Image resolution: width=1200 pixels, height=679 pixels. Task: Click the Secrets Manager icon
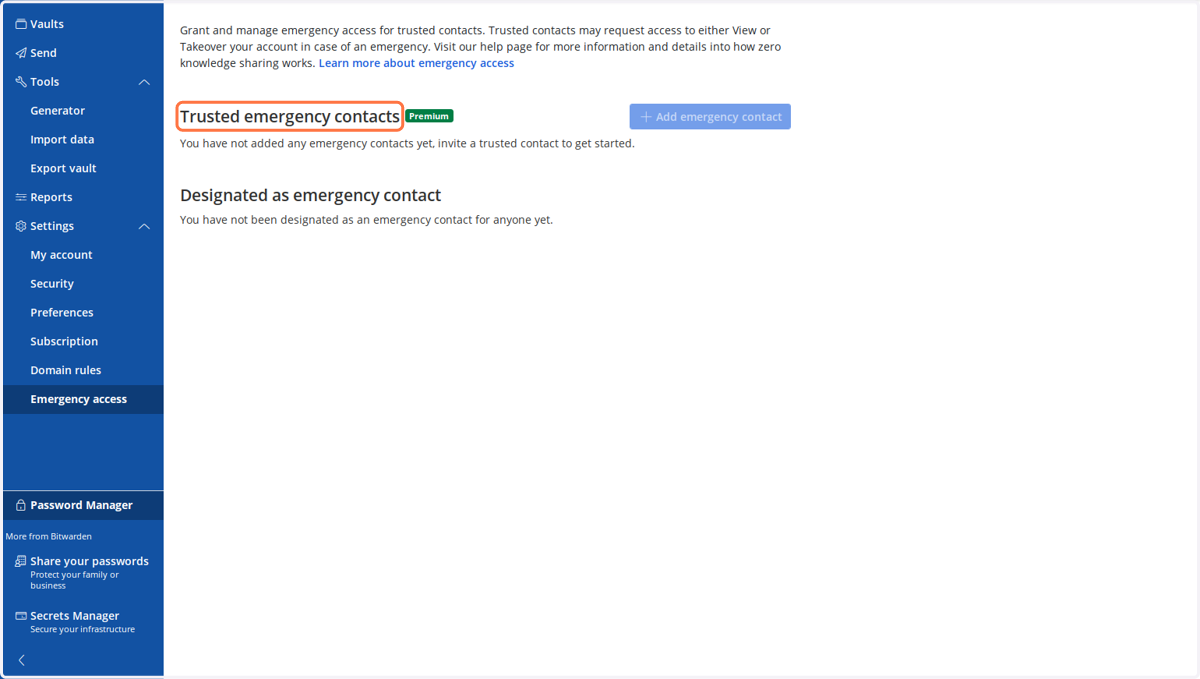pos(21,616)
